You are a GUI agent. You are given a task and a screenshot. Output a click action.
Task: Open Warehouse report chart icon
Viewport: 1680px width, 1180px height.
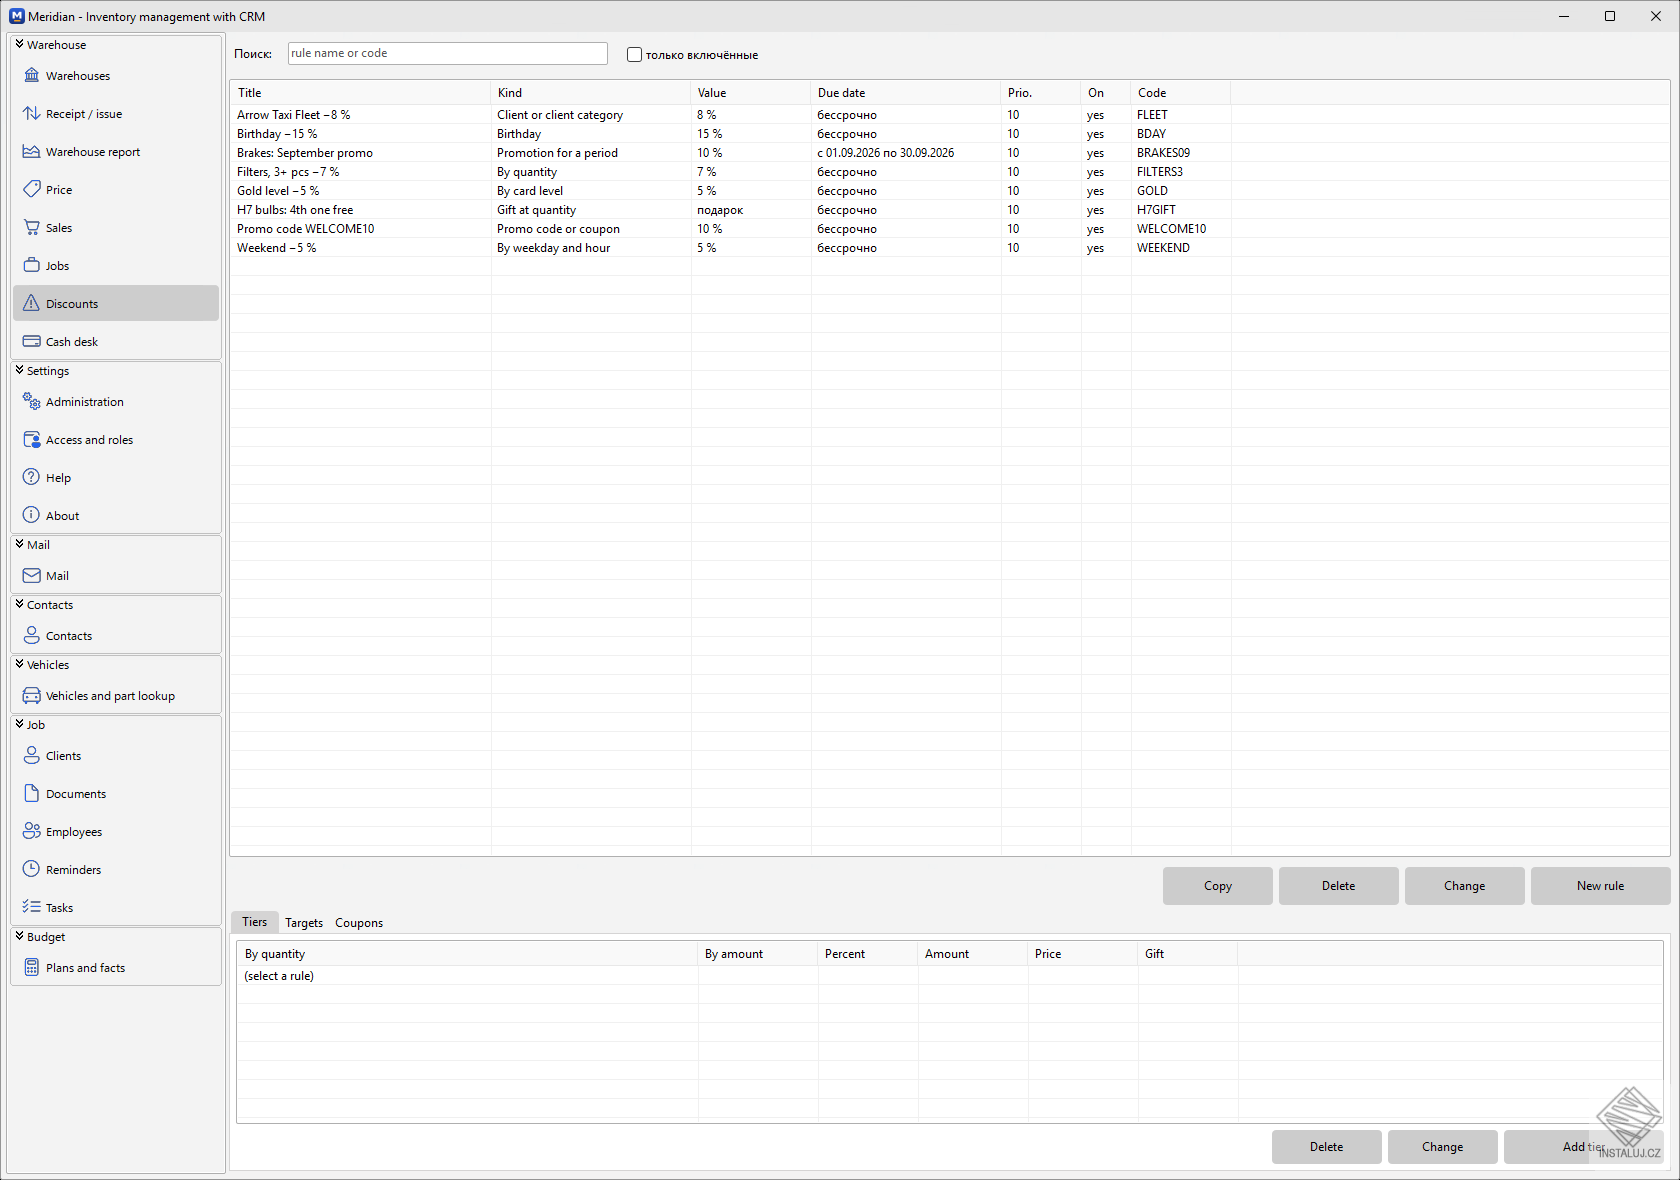click(x=32, y=152)
